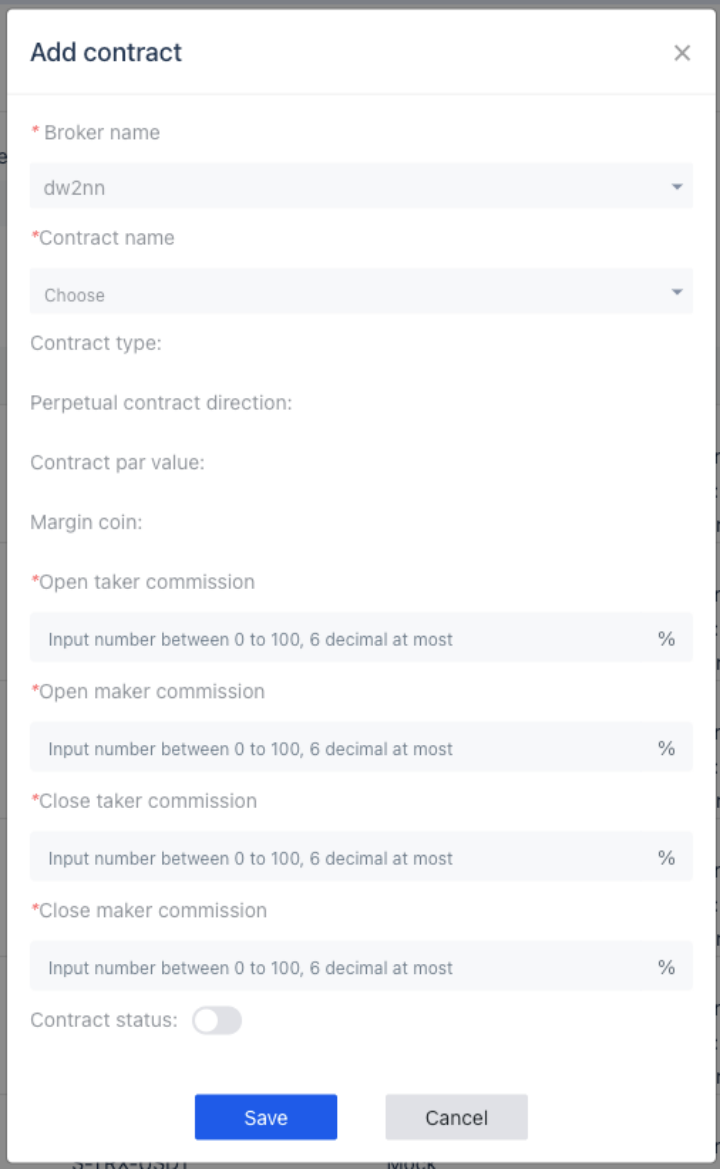The height and width of the screenshot is (1169, 720).
Task: Open the Broker name dropdown showing dw2nn
Action: [x=361, y=186]
